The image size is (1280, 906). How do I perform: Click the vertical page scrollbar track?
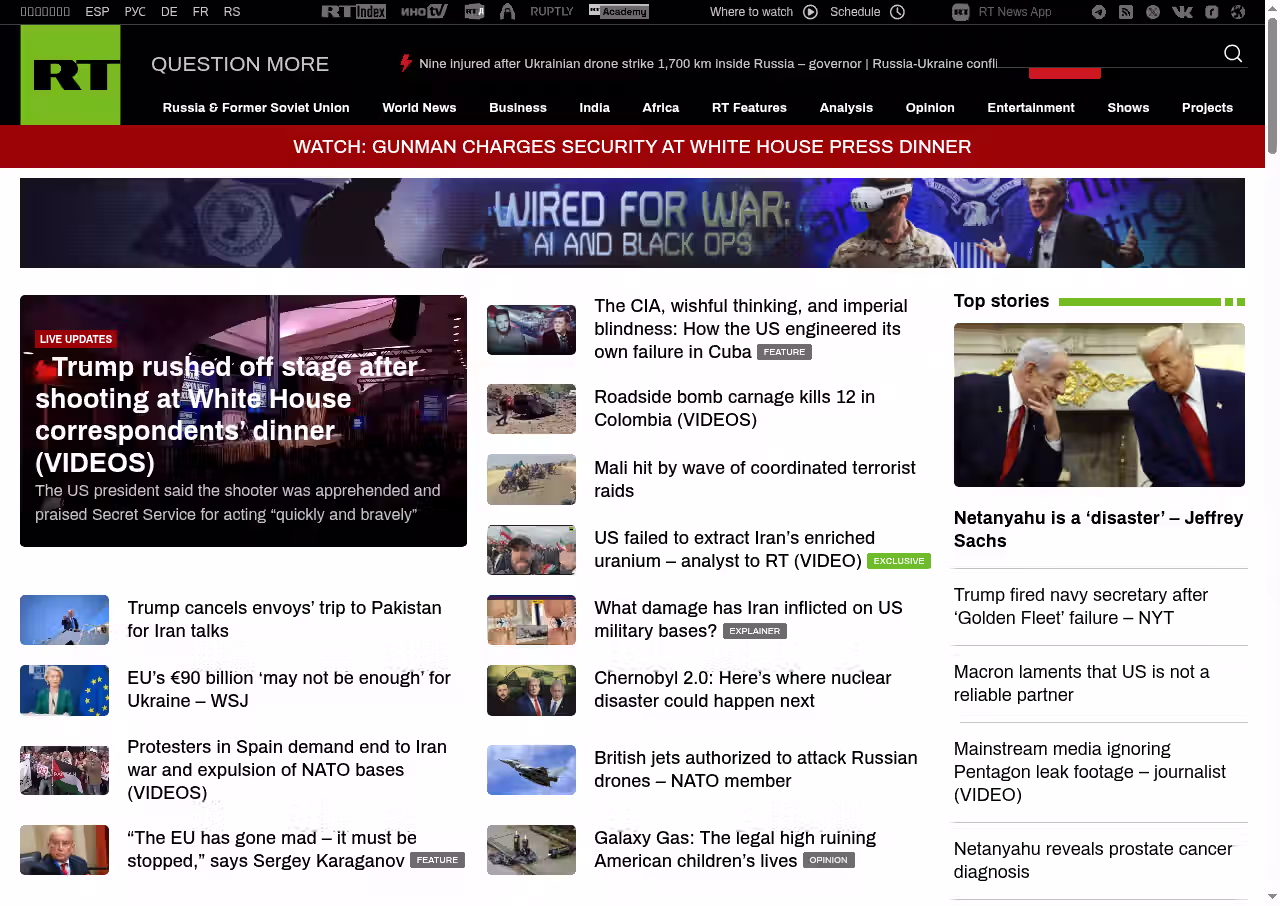pyautogui.click(x=1272, y=500)
